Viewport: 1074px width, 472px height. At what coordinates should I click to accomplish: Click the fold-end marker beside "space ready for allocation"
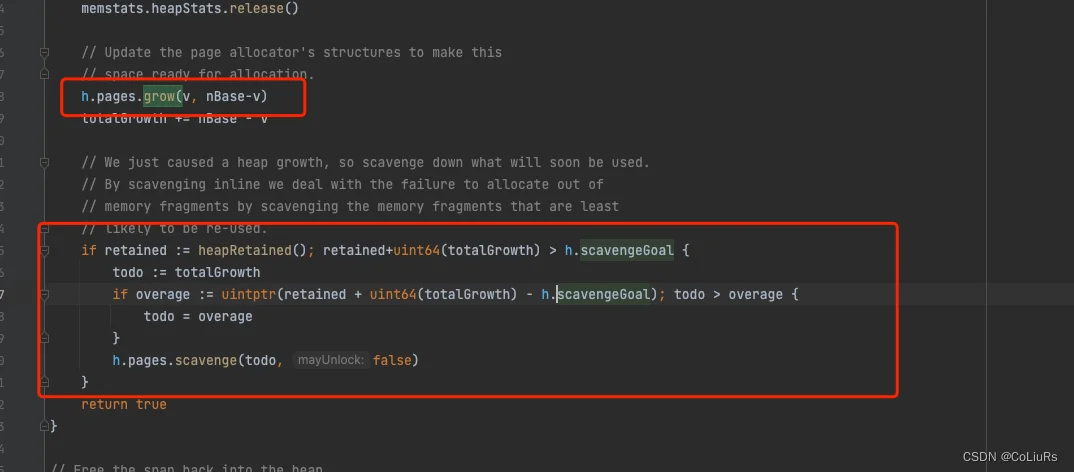pyautogui.click(x=45, y=74)
